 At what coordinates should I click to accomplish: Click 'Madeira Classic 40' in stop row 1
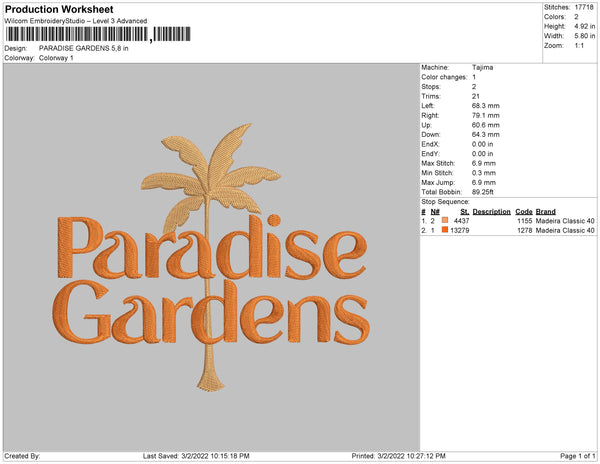(565, 221)
